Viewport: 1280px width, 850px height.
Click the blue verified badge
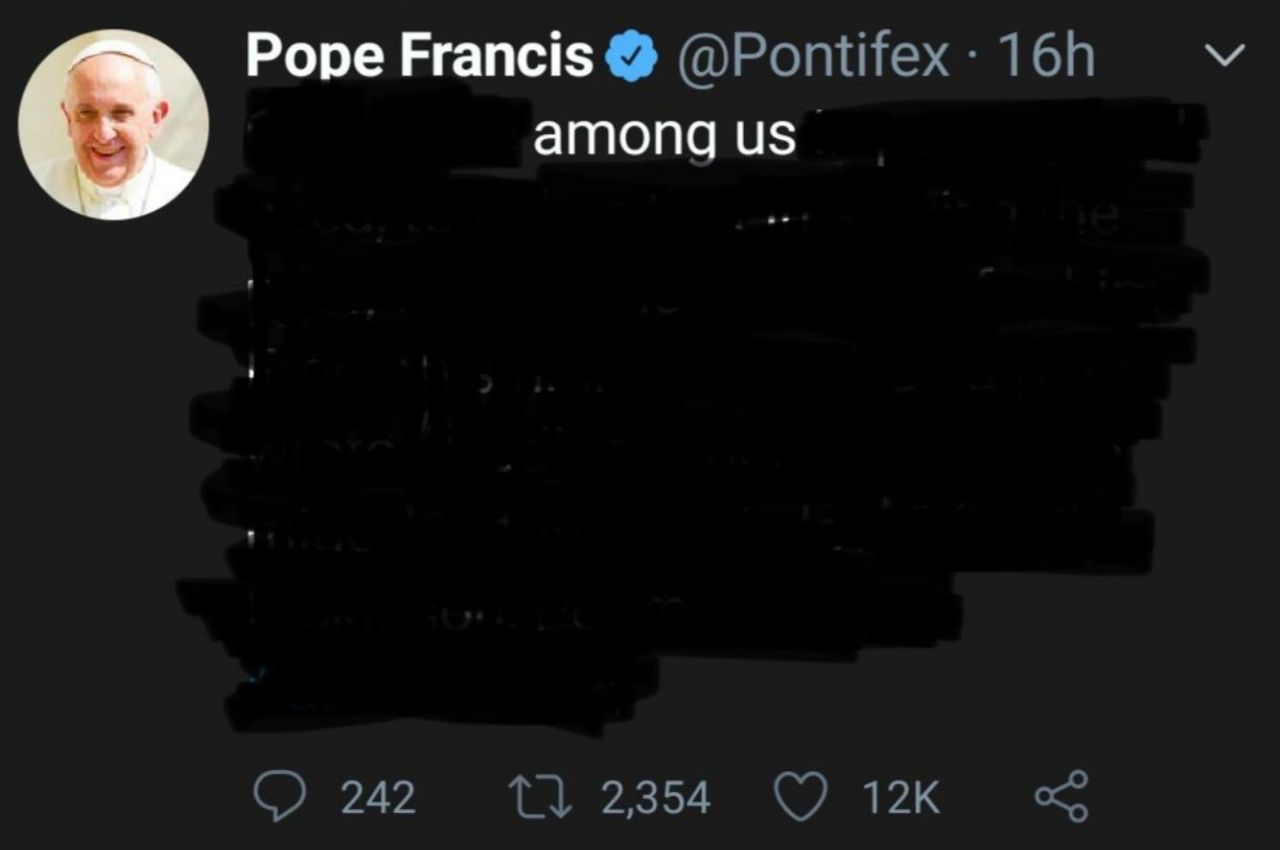click(633, 58)
